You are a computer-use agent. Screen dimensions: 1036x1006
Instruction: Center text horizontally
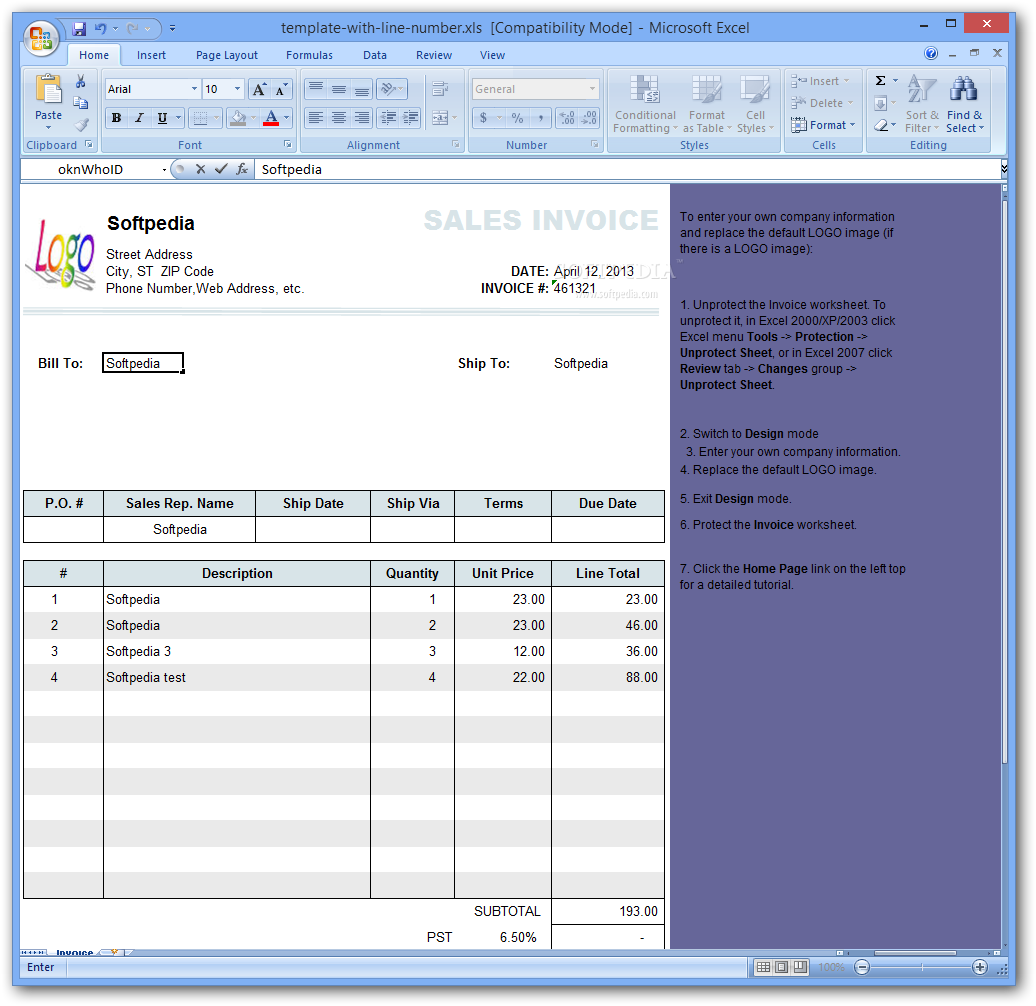[338, 118]
